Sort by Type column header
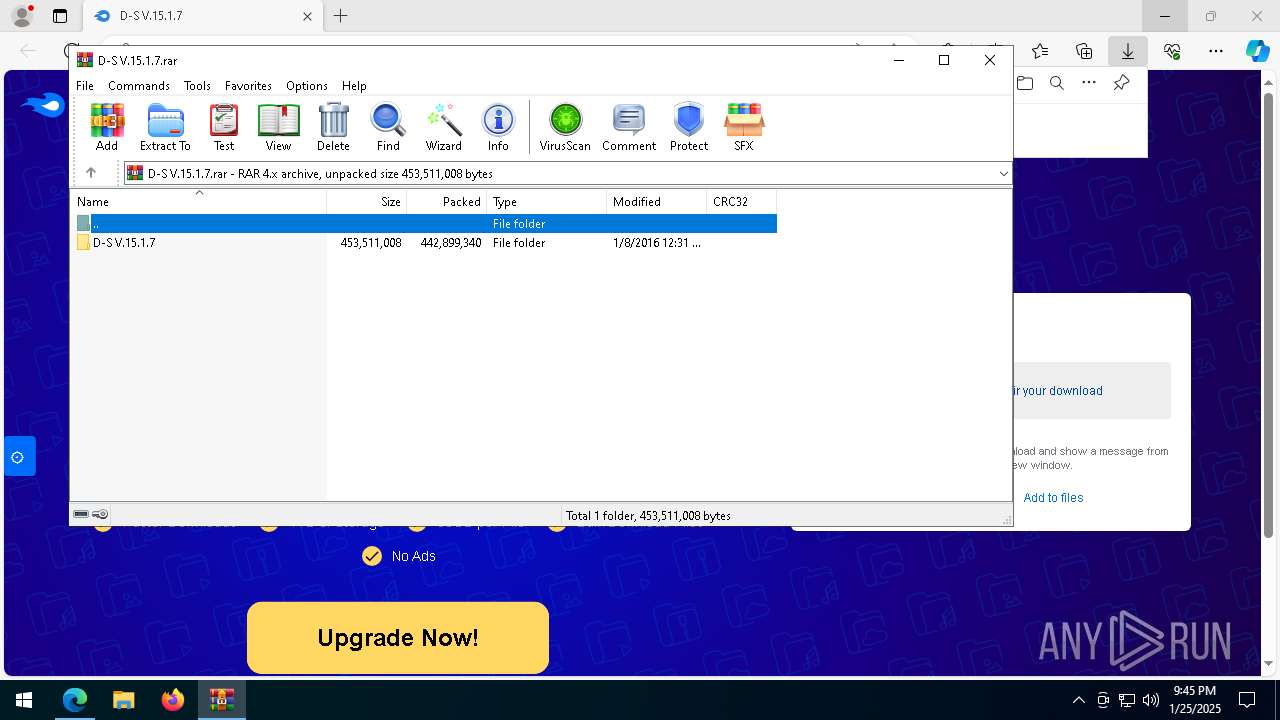 (546, 202)
